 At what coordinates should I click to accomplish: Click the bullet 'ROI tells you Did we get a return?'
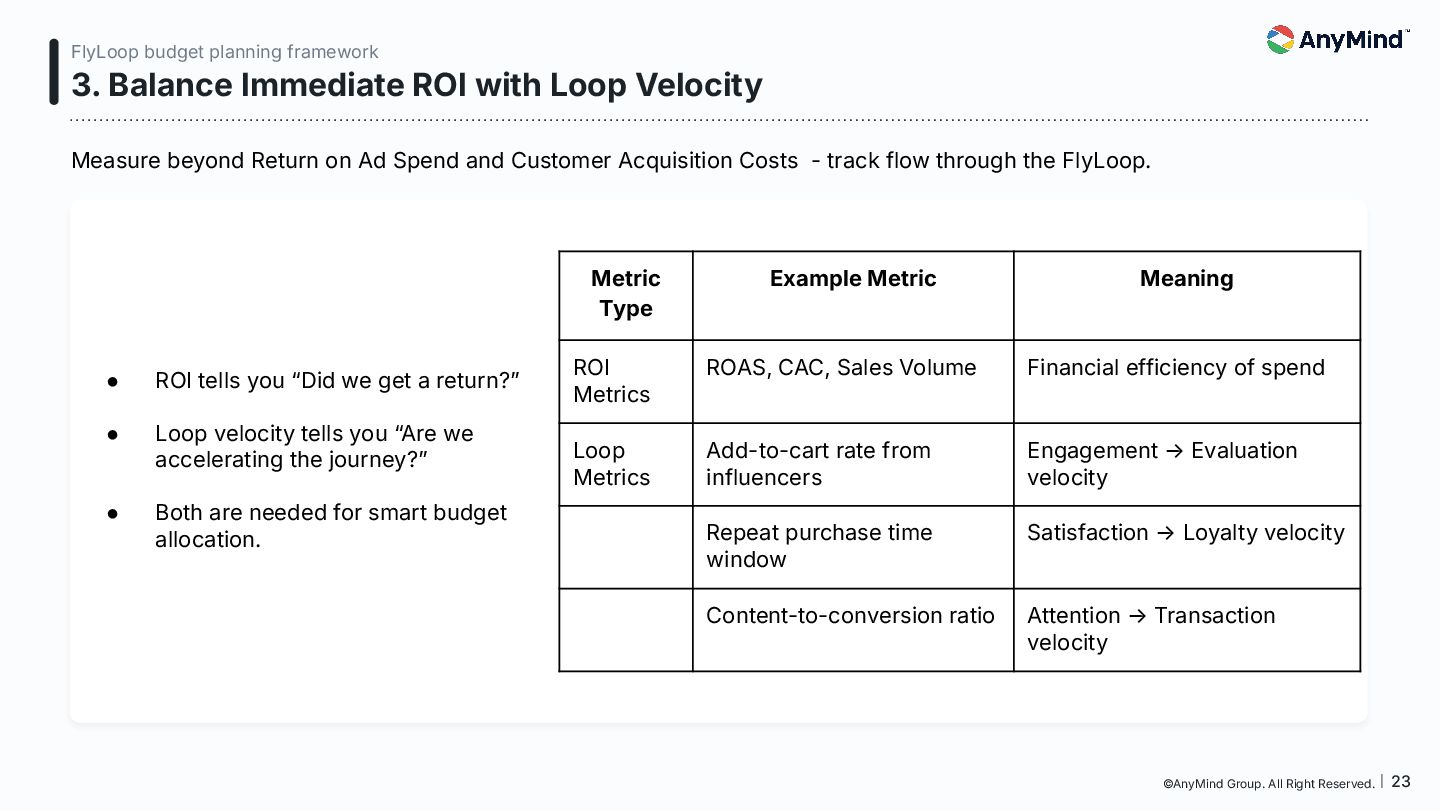pos(337,381)
